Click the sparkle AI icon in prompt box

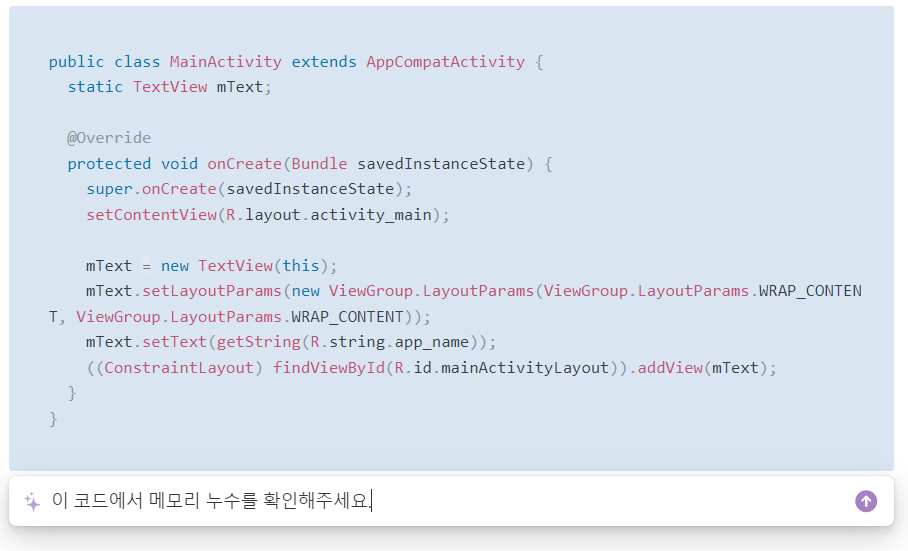(x=32, y=501)
